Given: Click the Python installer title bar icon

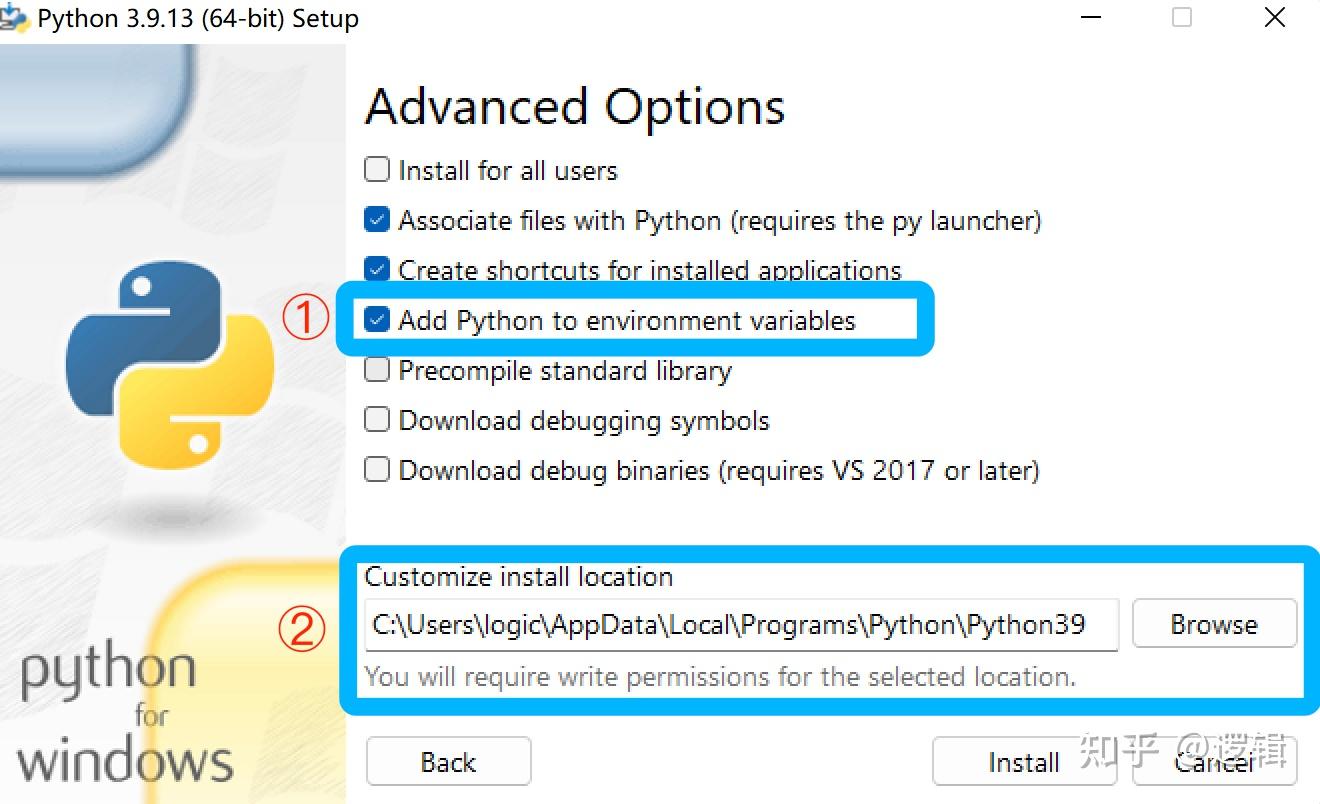Looking at the screenshot, I should pyautogui.click(x=14, y=17).
